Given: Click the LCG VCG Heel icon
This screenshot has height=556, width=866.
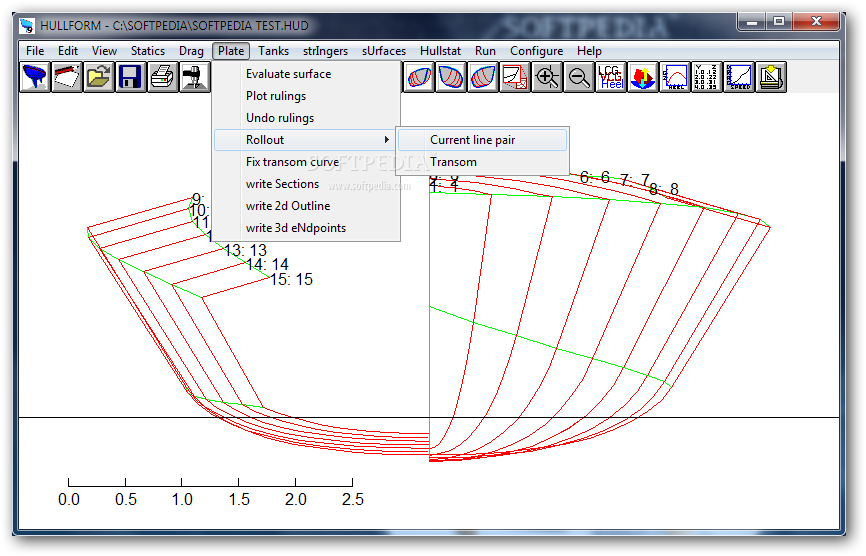Looking at the screenshot, I should (x=611, y=77).
